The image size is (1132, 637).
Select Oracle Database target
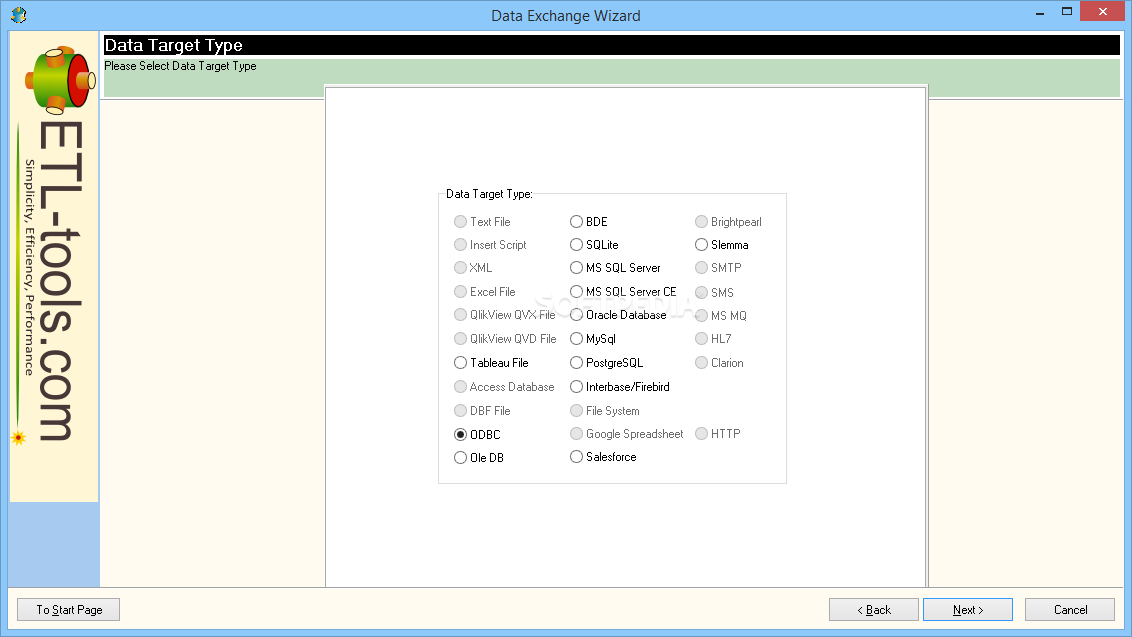[618, 315]
